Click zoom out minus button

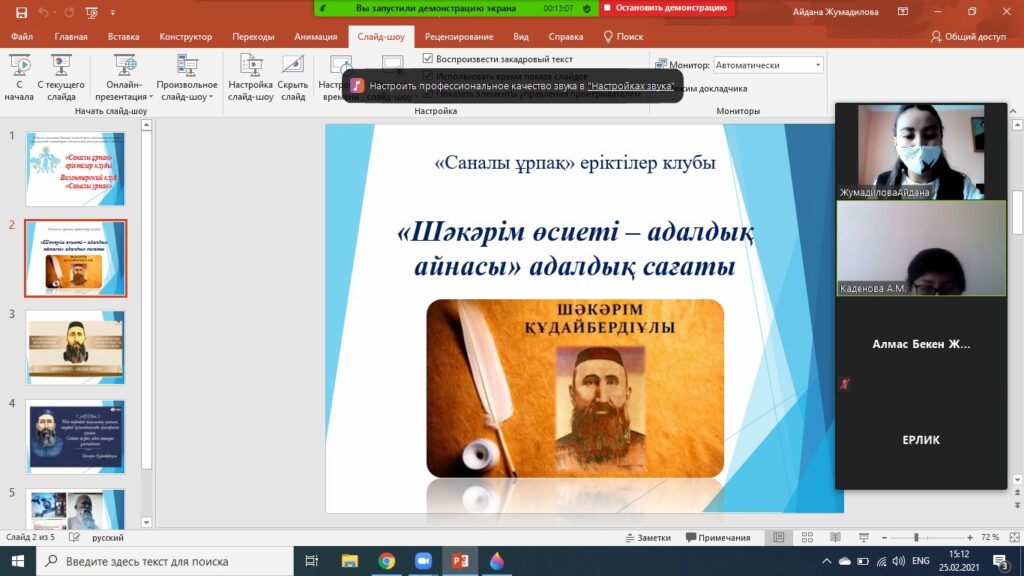(x=884, y=537)
